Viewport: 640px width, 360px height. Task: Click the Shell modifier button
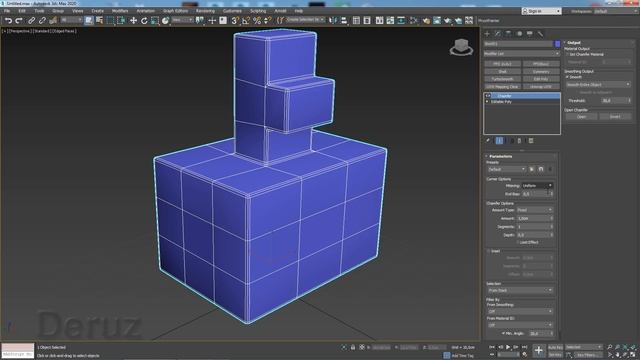[x=502, y=71]
